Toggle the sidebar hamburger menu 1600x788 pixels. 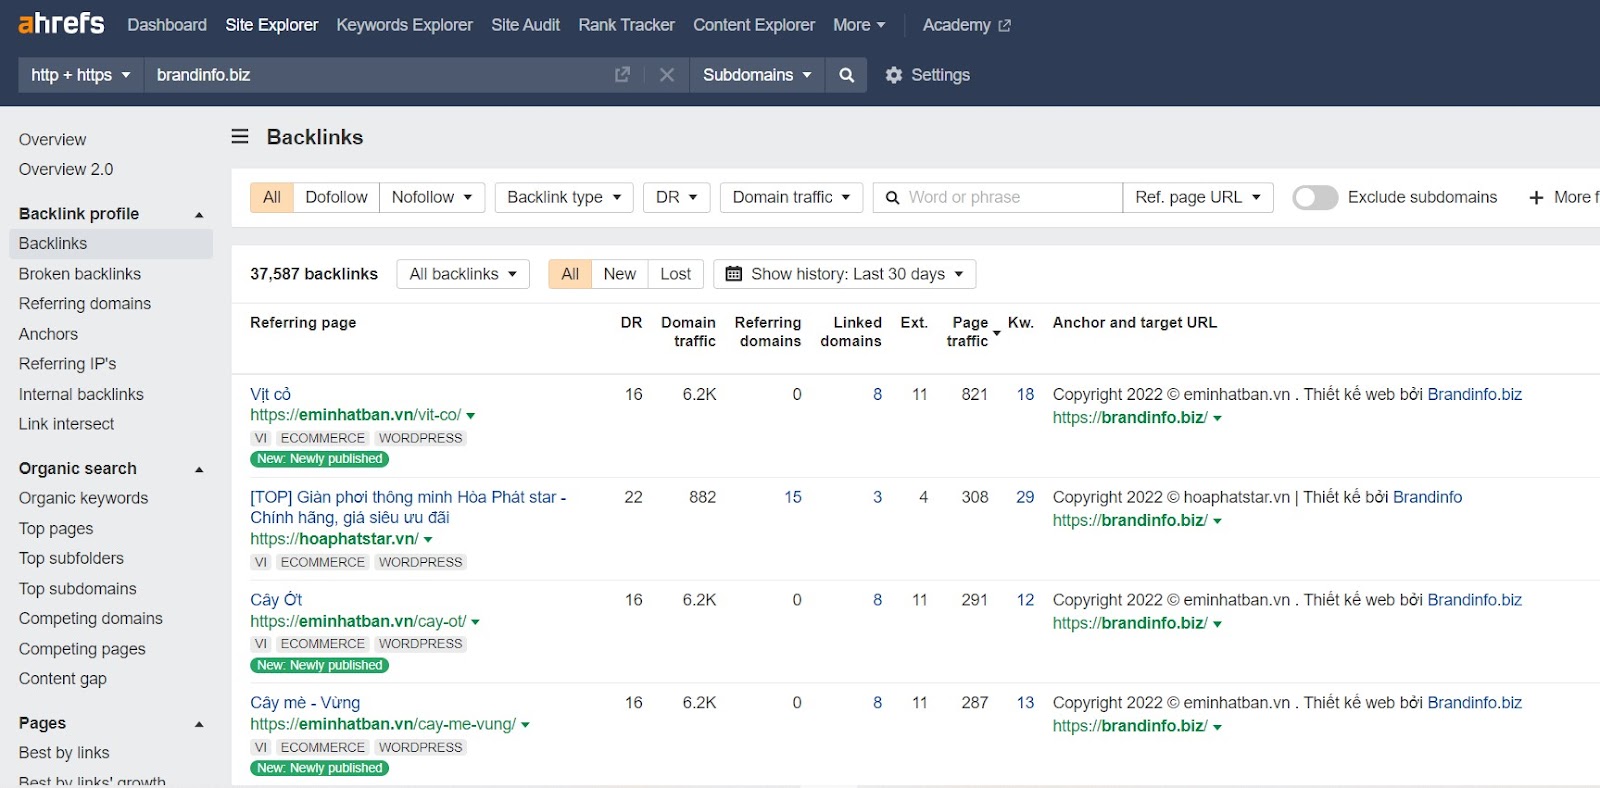(x=240, y=137)
